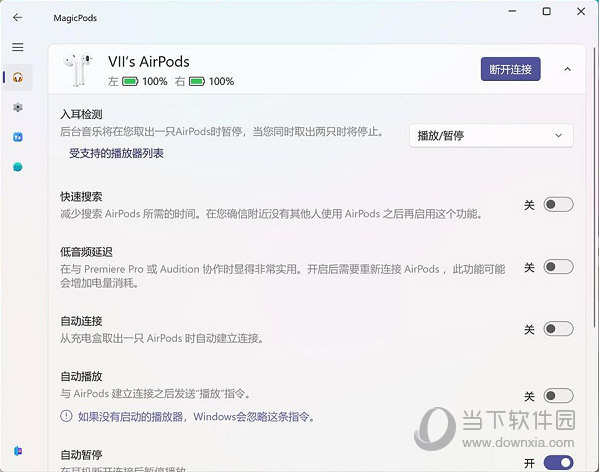Click the info icon beside Windows notice
Screen dimensions: 599x472
coord(66,416)
